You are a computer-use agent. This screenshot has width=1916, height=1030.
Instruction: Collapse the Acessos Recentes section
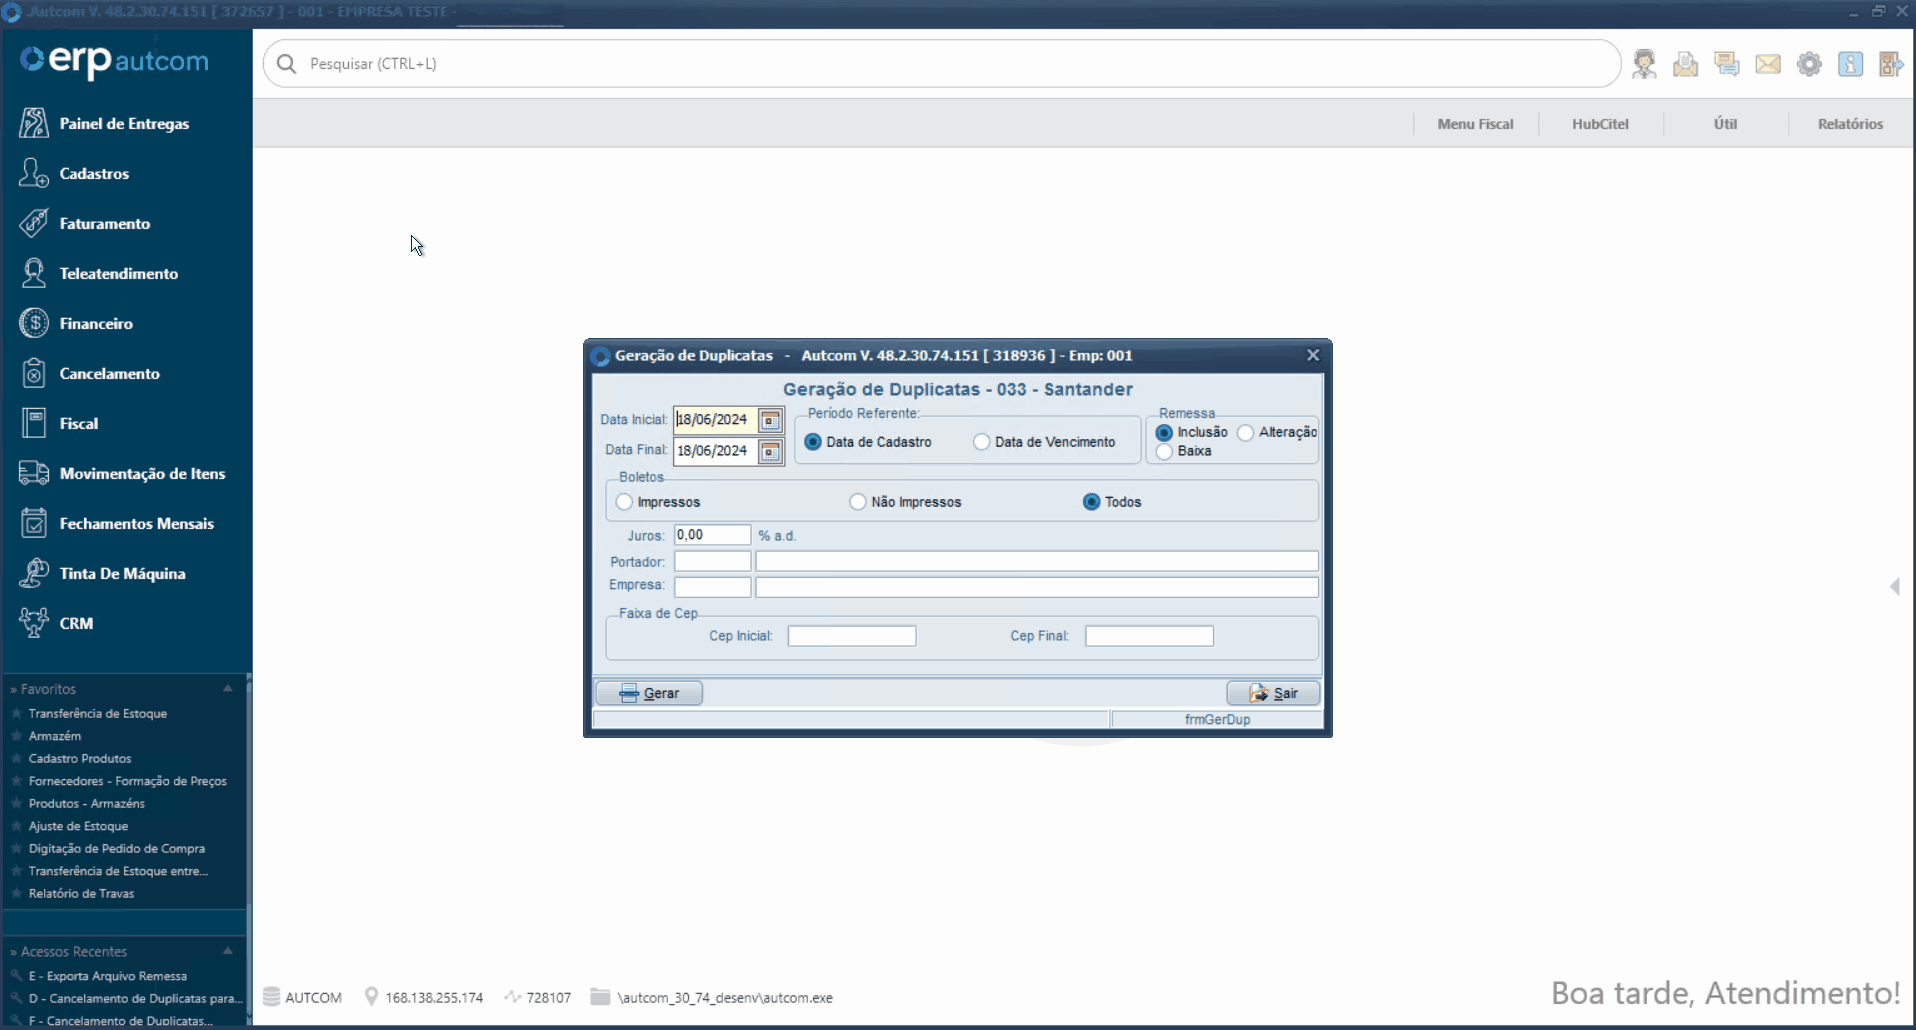(228, 951)
